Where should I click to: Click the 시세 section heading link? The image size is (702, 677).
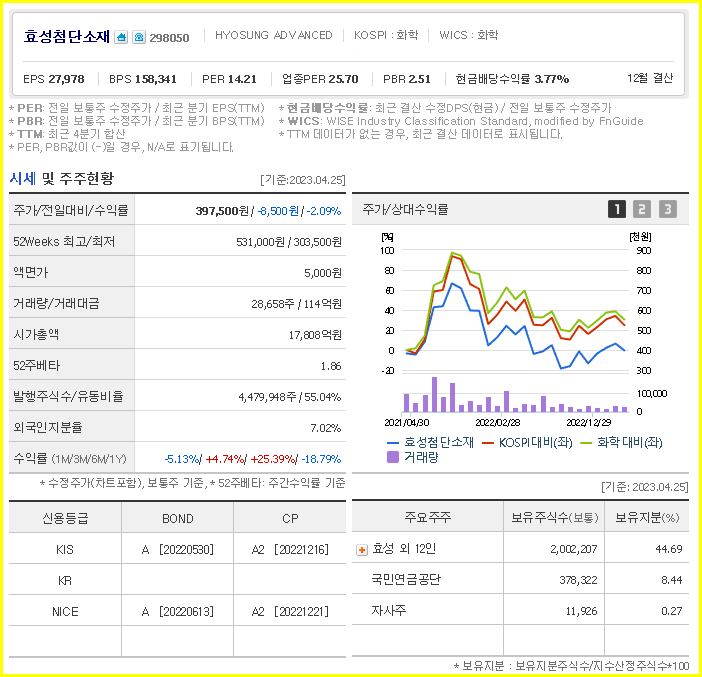coord(23,179)
